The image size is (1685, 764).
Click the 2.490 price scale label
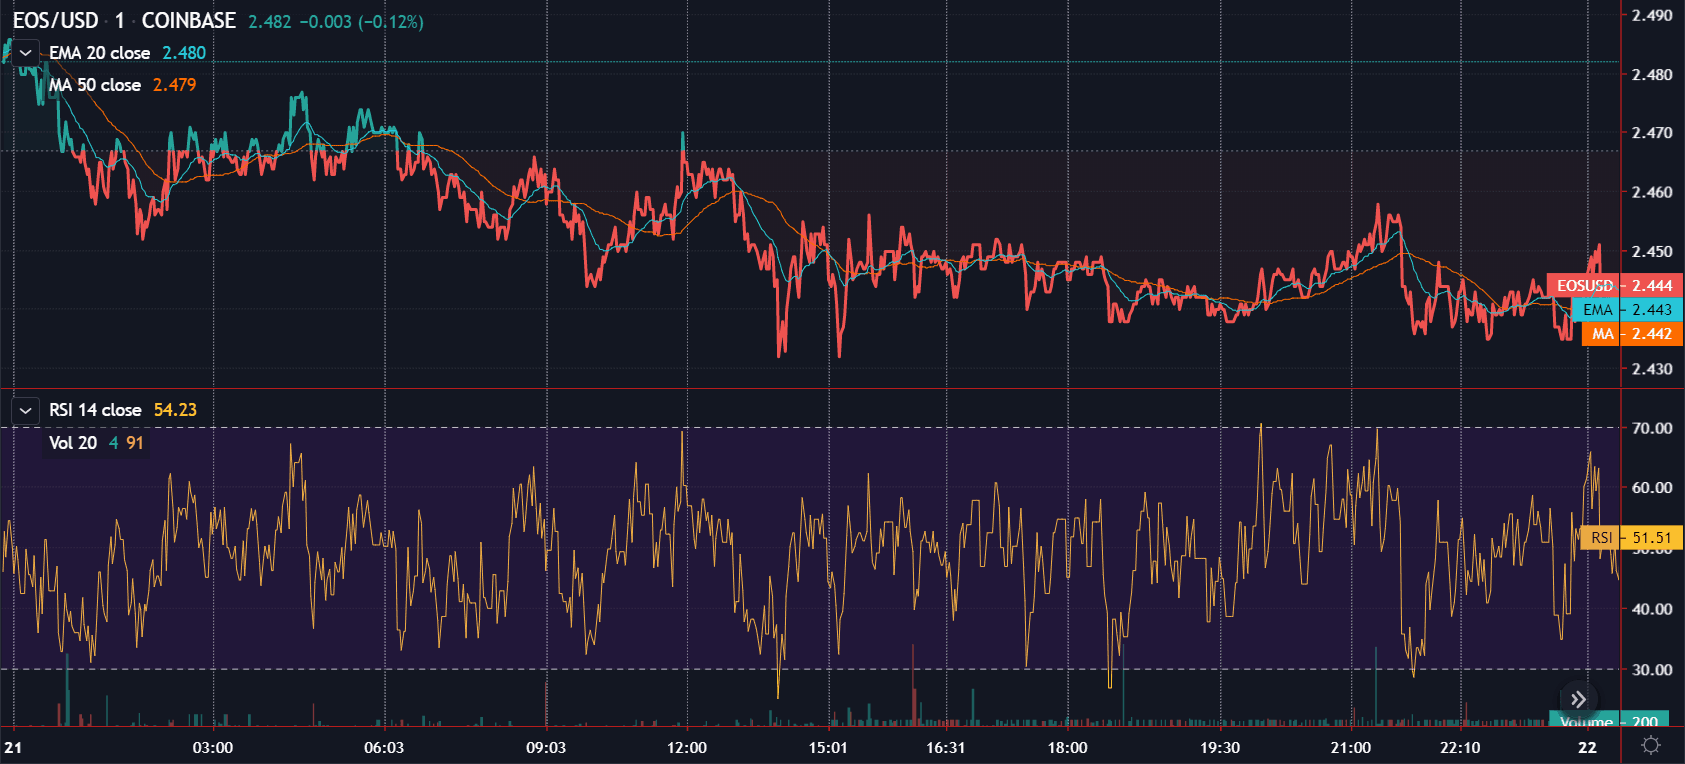tap(1652, 15)
